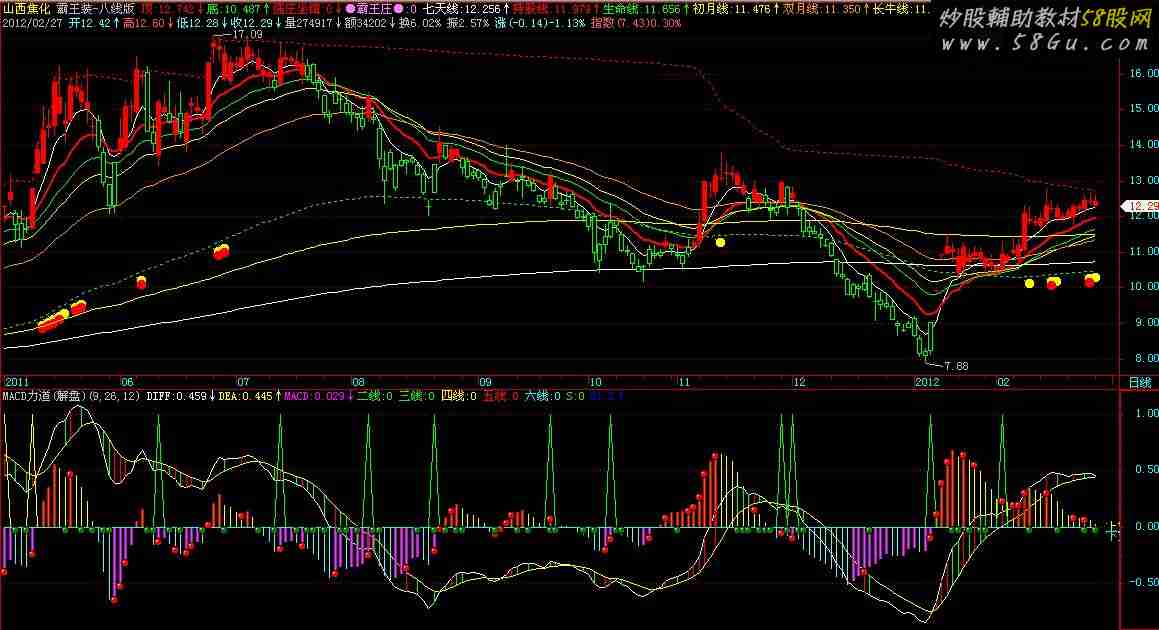Click the 58Gu.com watermark link
This screenshot has width=1159, height=630.
(1044, 43)
